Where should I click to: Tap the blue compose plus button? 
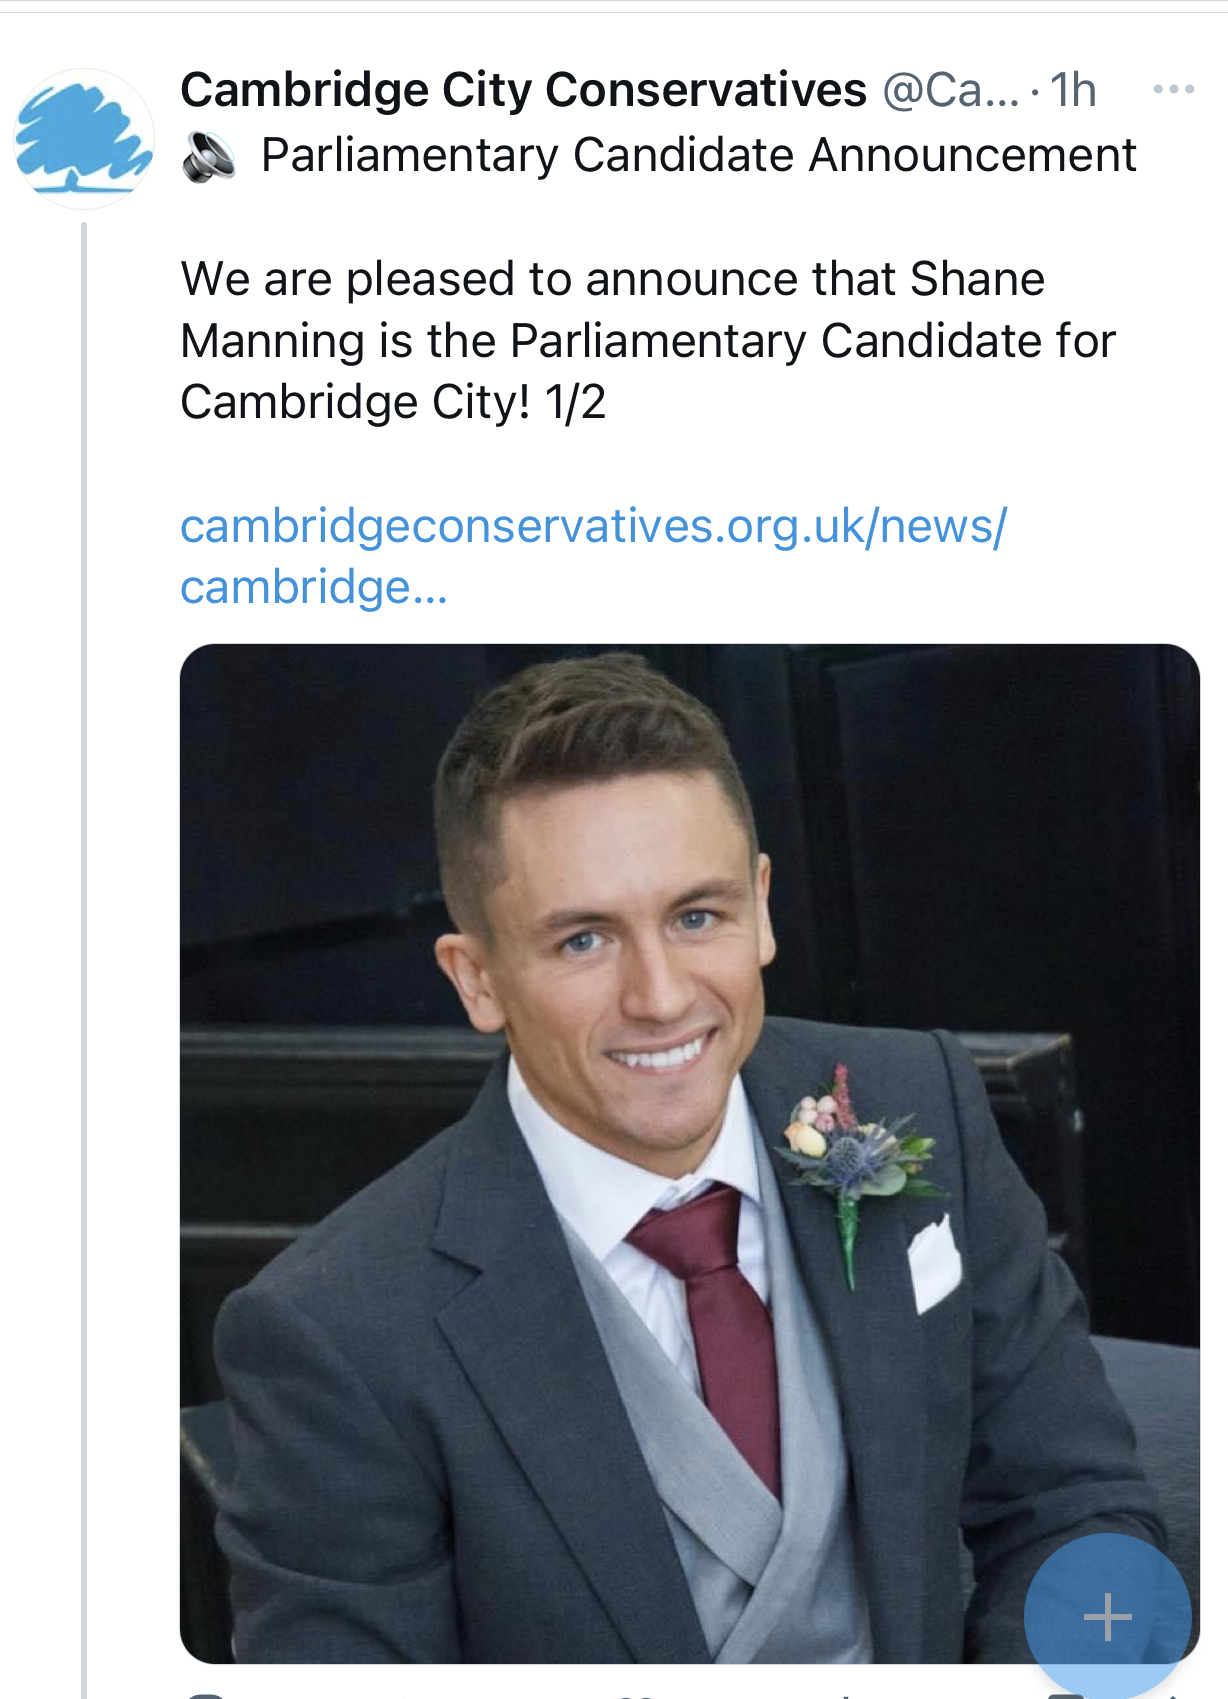click(1107, 1615)
